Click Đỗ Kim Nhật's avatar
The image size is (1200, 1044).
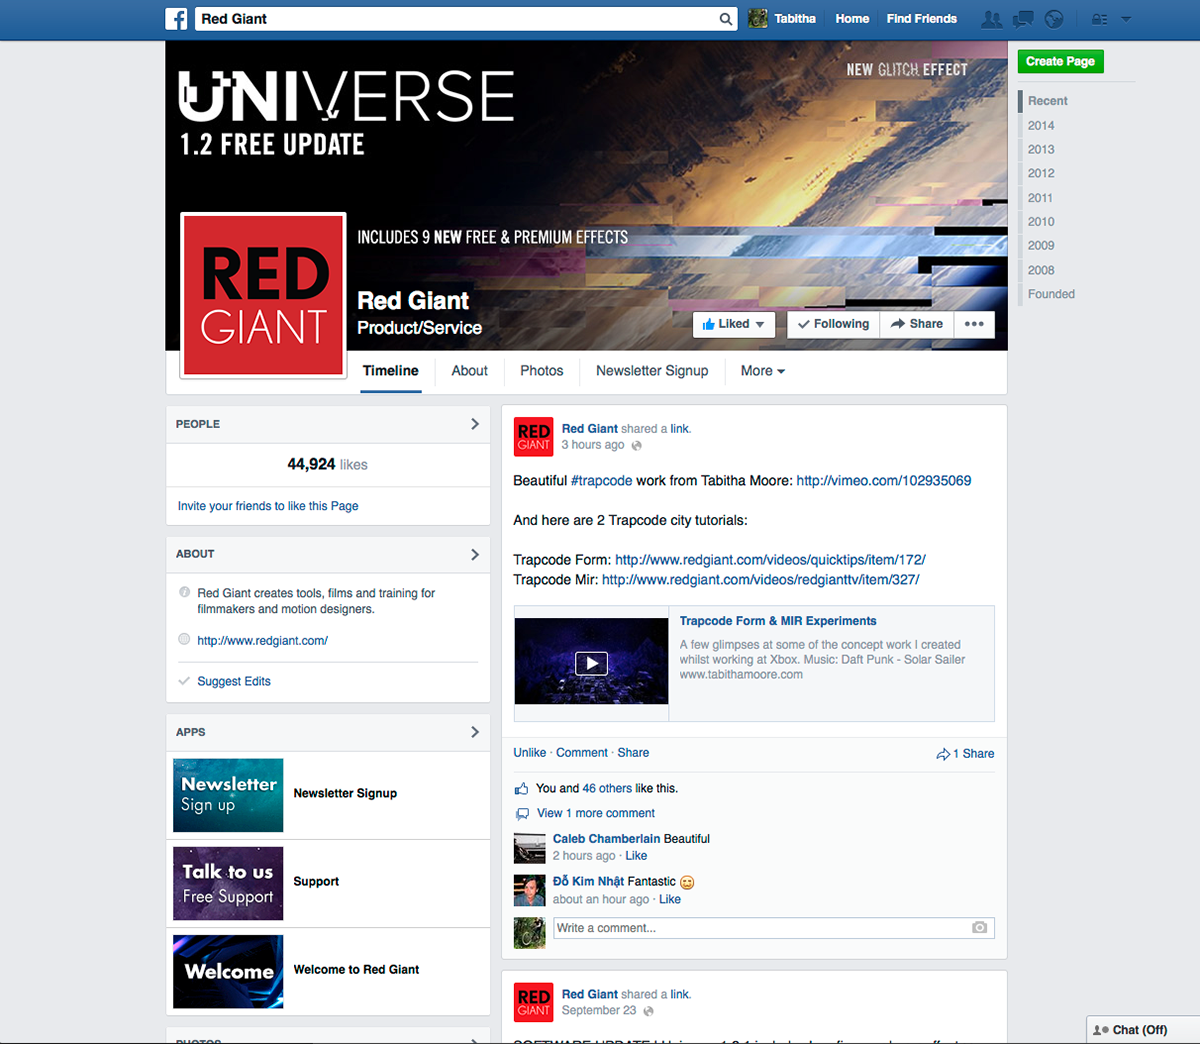pos(529,890)
